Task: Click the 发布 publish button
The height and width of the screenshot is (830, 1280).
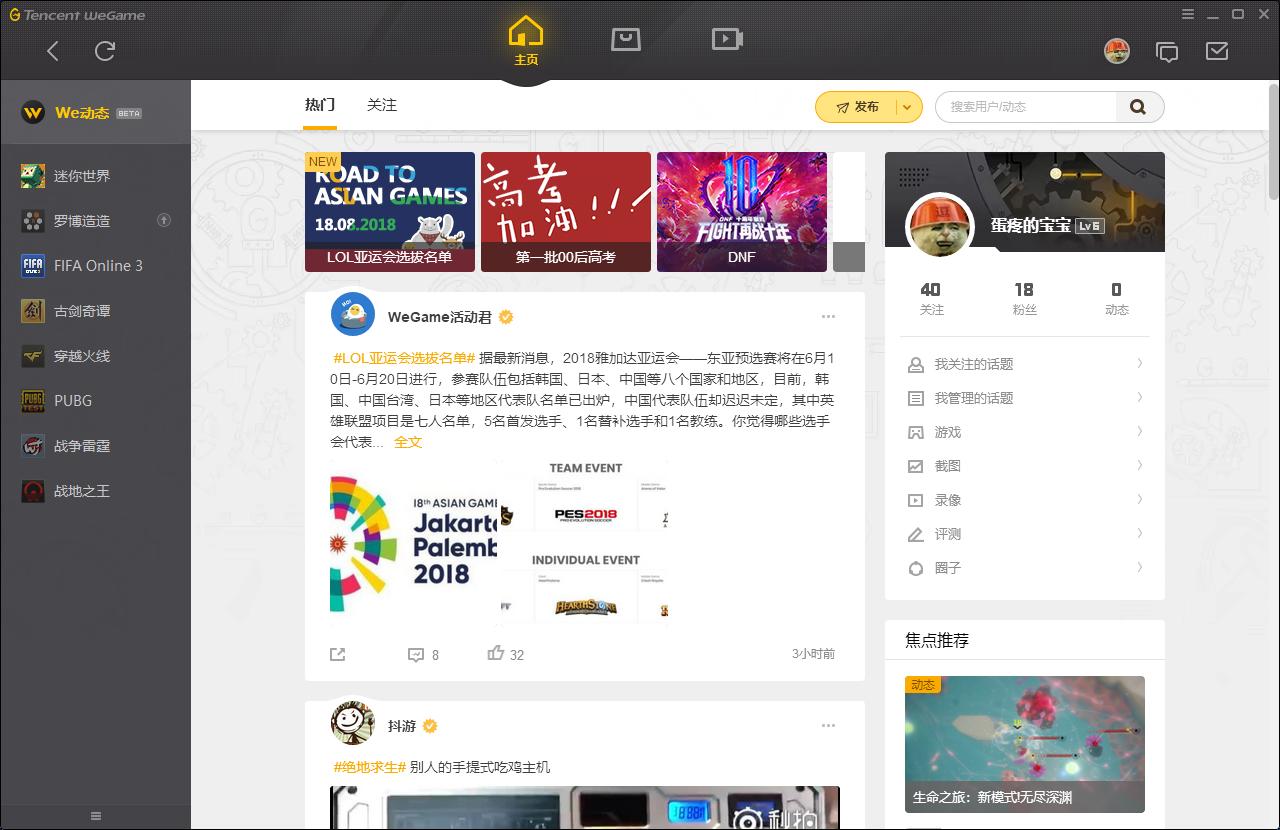Action: (x=857, y=107)
